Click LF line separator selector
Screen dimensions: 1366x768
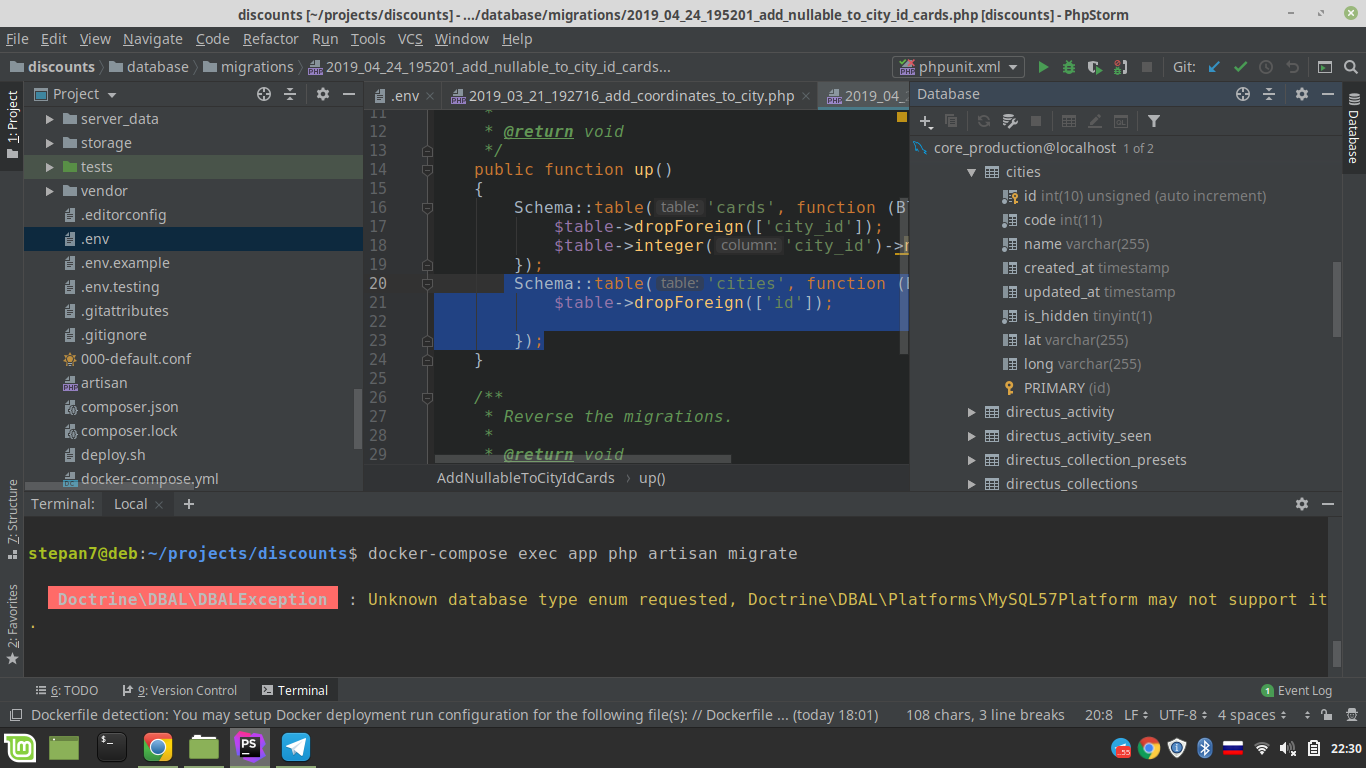coord(1137,715)
